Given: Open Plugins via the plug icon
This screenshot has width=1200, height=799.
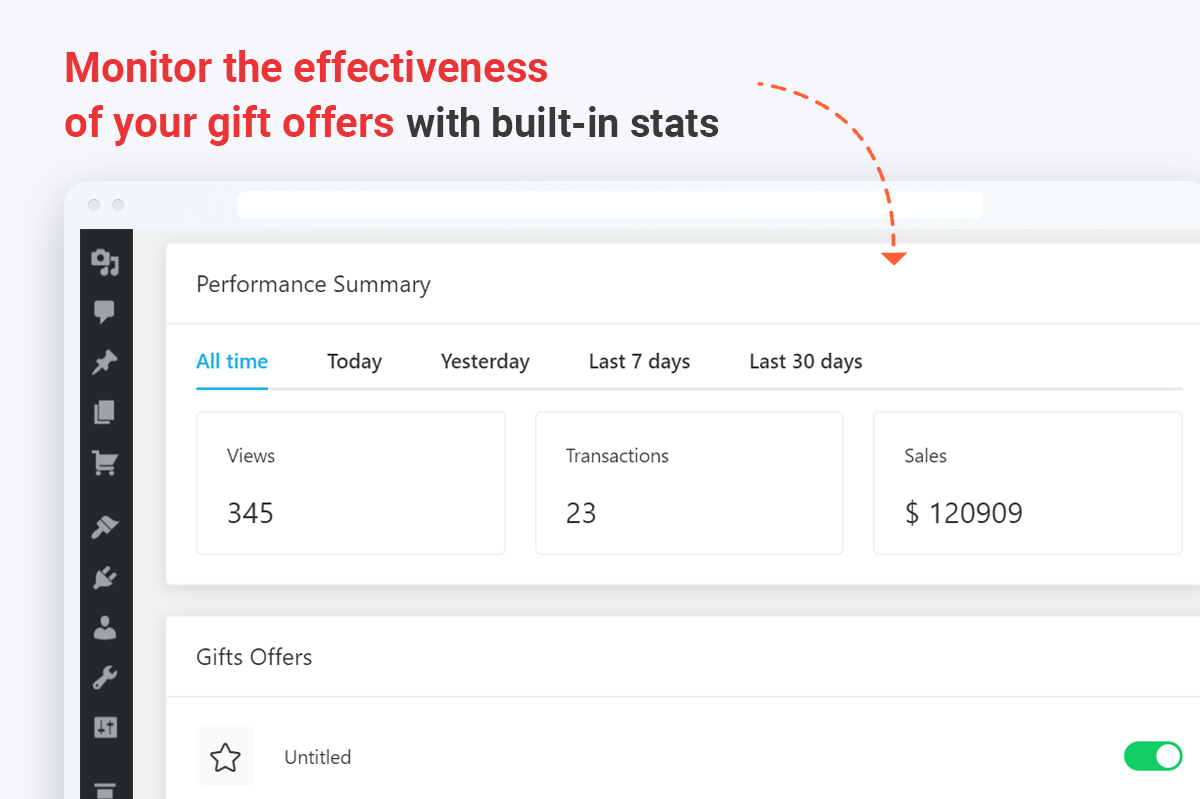Looking at the screenshot, I should 105,577.
